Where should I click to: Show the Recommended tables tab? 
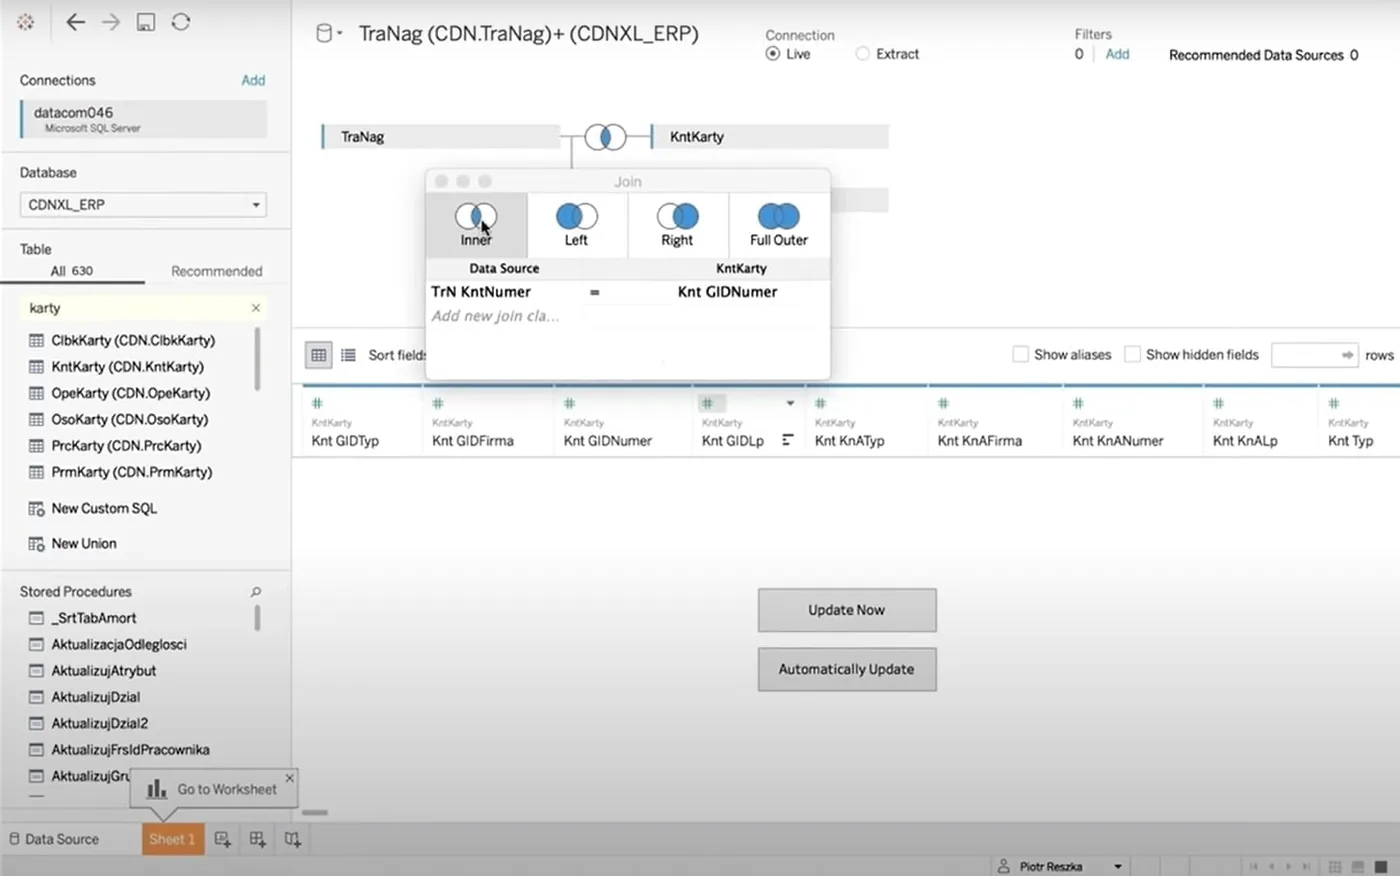pyautogui.click(x=216, y=271)
